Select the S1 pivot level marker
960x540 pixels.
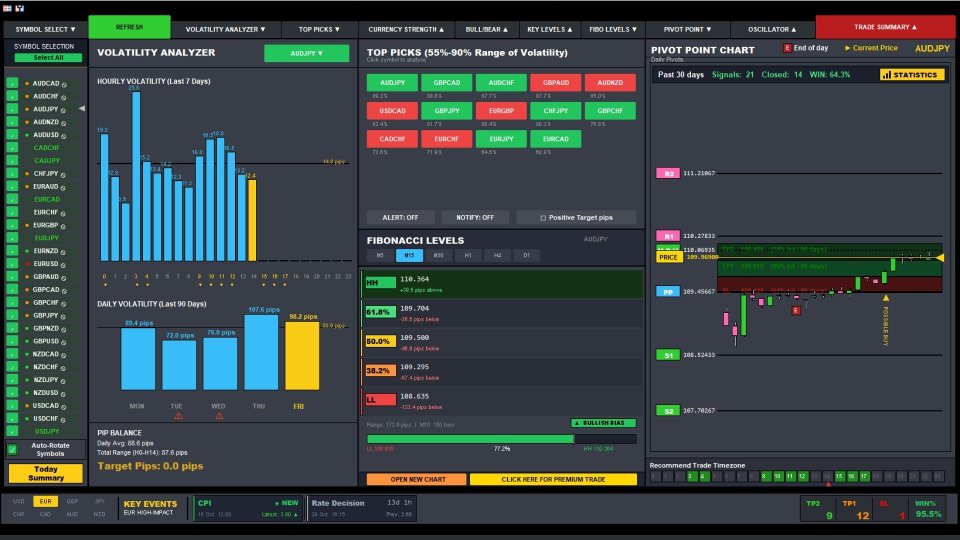(668, 355)
